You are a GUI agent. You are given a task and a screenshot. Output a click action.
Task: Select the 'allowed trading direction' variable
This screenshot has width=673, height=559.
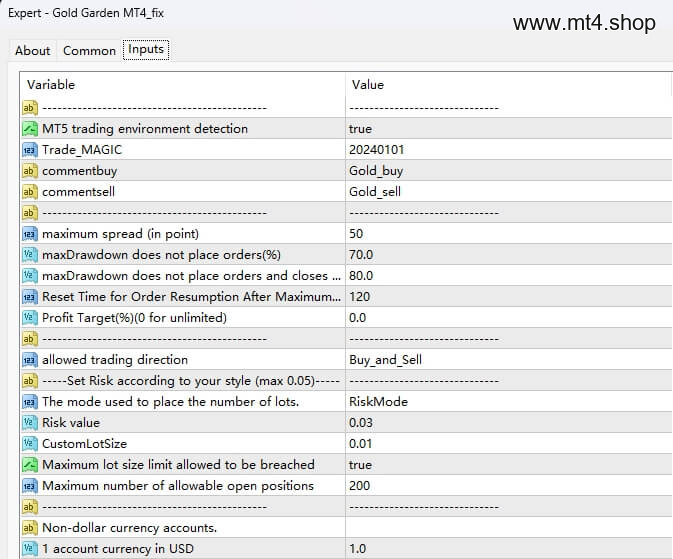click(115, 360)
